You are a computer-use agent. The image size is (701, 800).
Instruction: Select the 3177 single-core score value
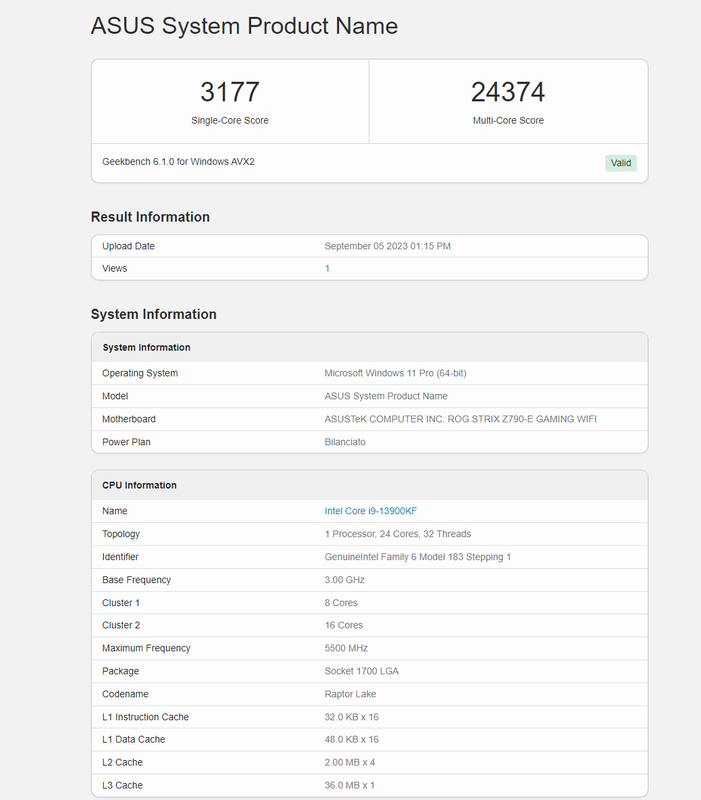pos(230,92)
